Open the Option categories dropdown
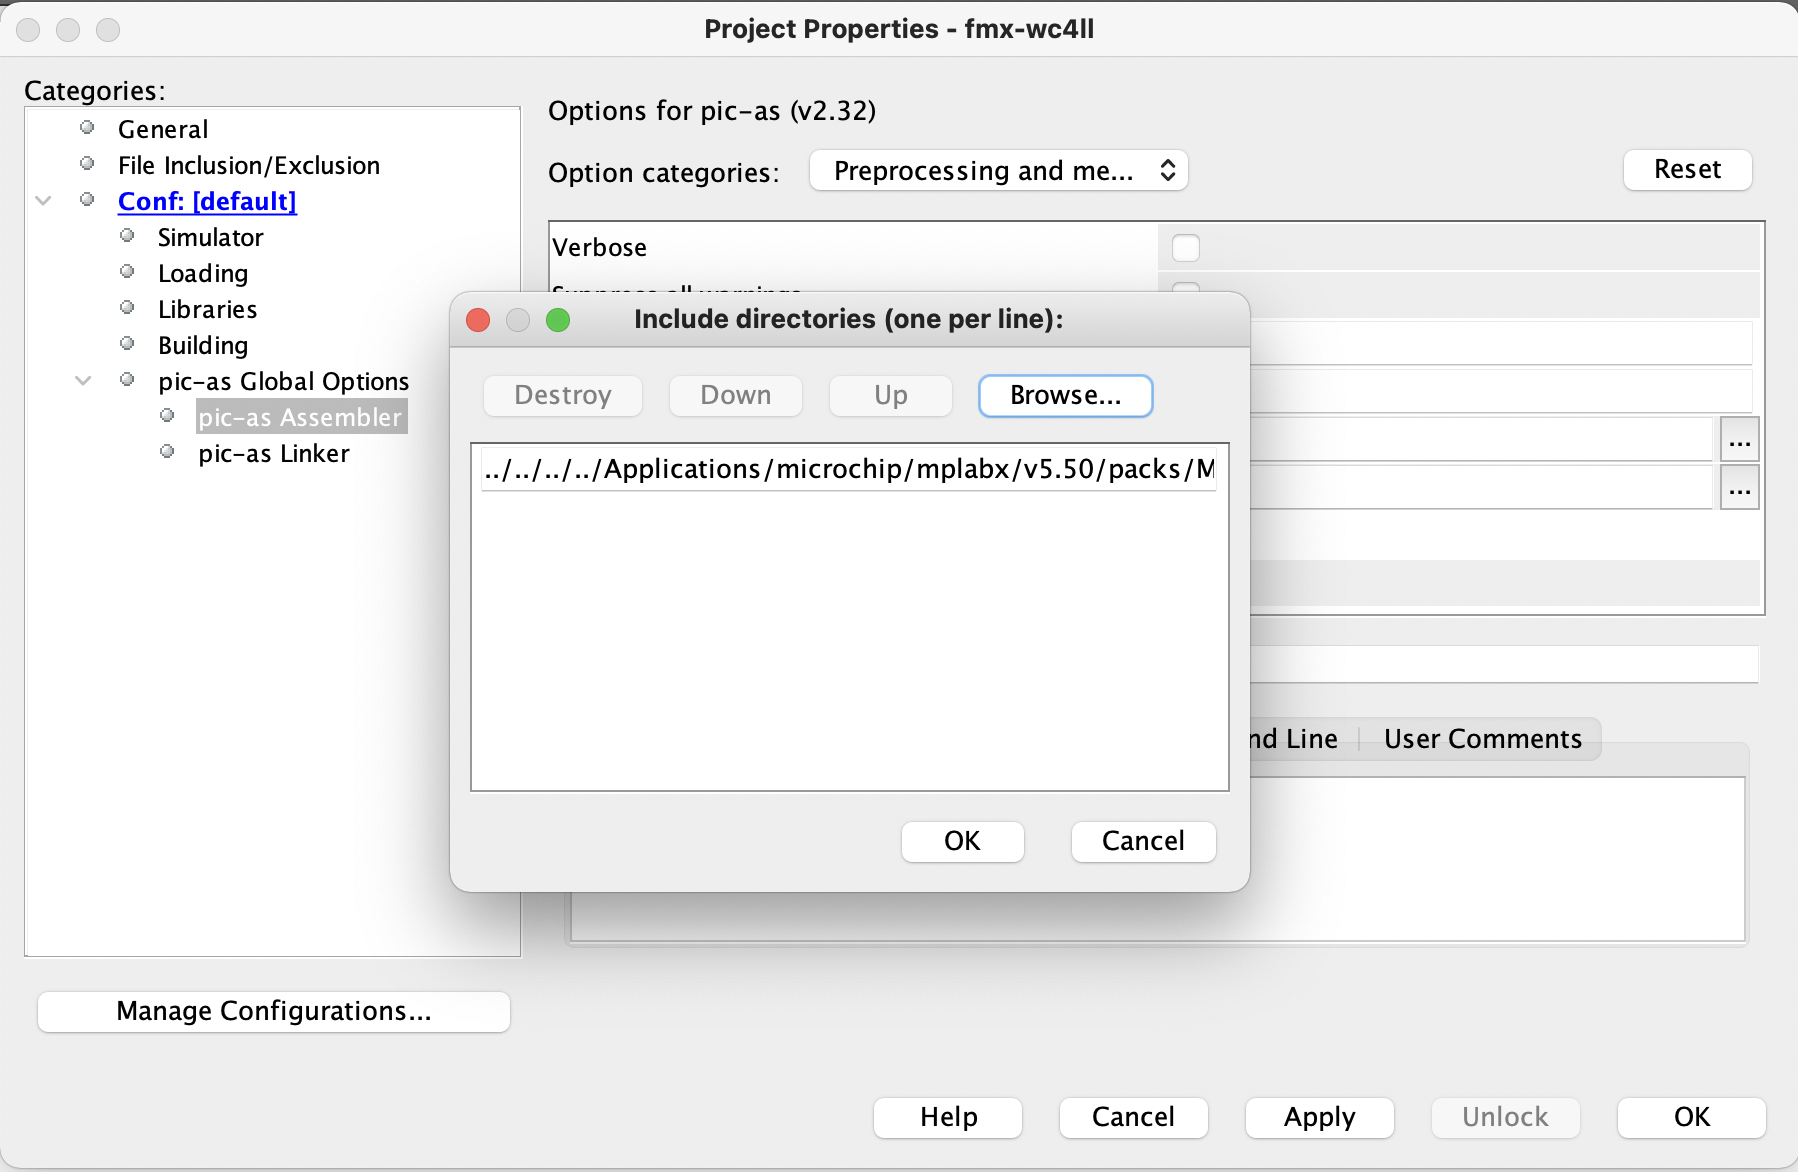The height and width of the screenshot is (1172, 1798). pyautogui.click(x=998, y=171)
